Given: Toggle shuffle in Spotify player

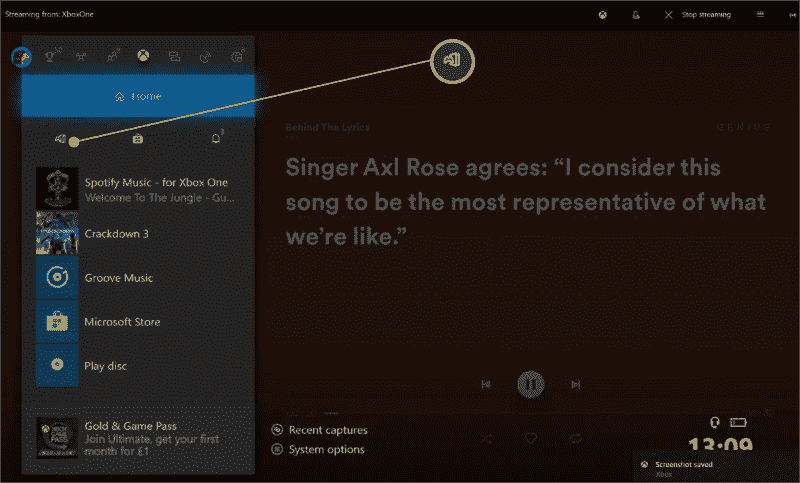Looking at the screenshot, I should (486, 439).
